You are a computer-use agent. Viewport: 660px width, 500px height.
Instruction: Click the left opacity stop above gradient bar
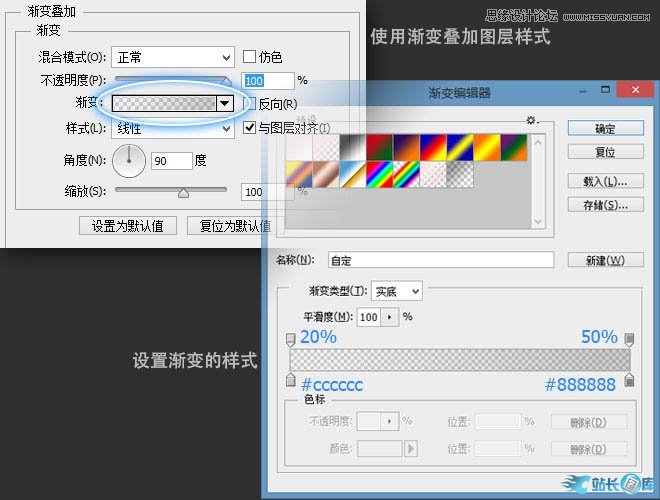coord(291,340)
